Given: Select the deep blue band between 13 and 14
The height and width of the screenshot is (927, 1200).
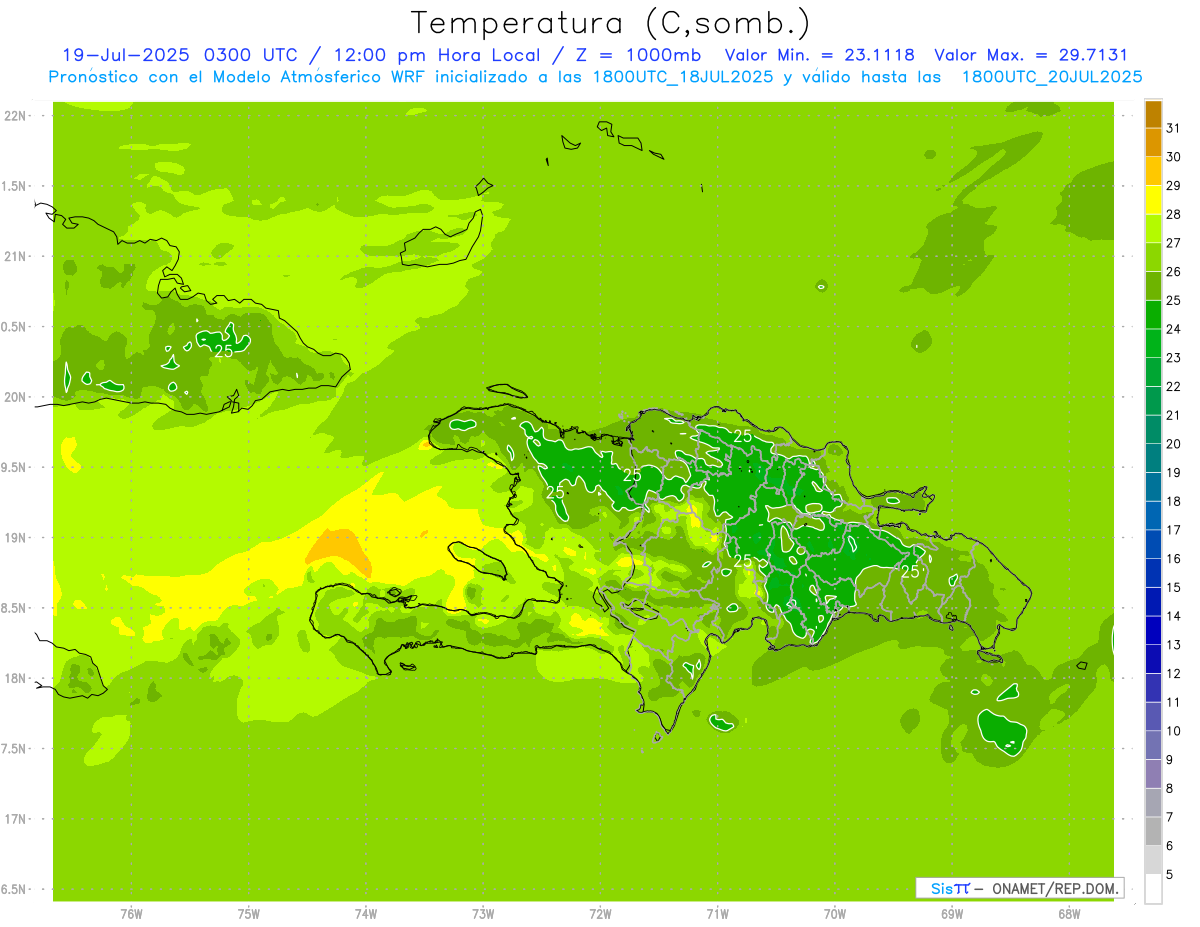Looking at the screenshot, I should 1153,630.
